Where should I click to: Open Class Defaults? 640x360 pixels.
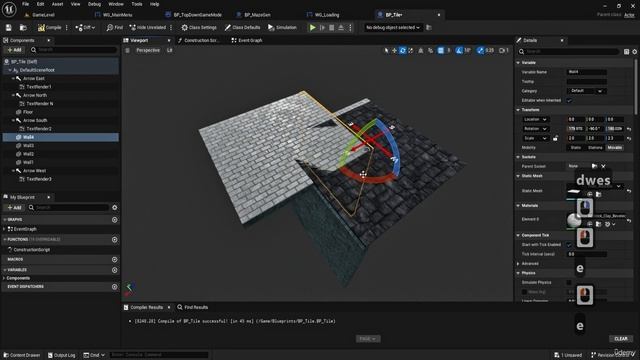click(242, 27)
